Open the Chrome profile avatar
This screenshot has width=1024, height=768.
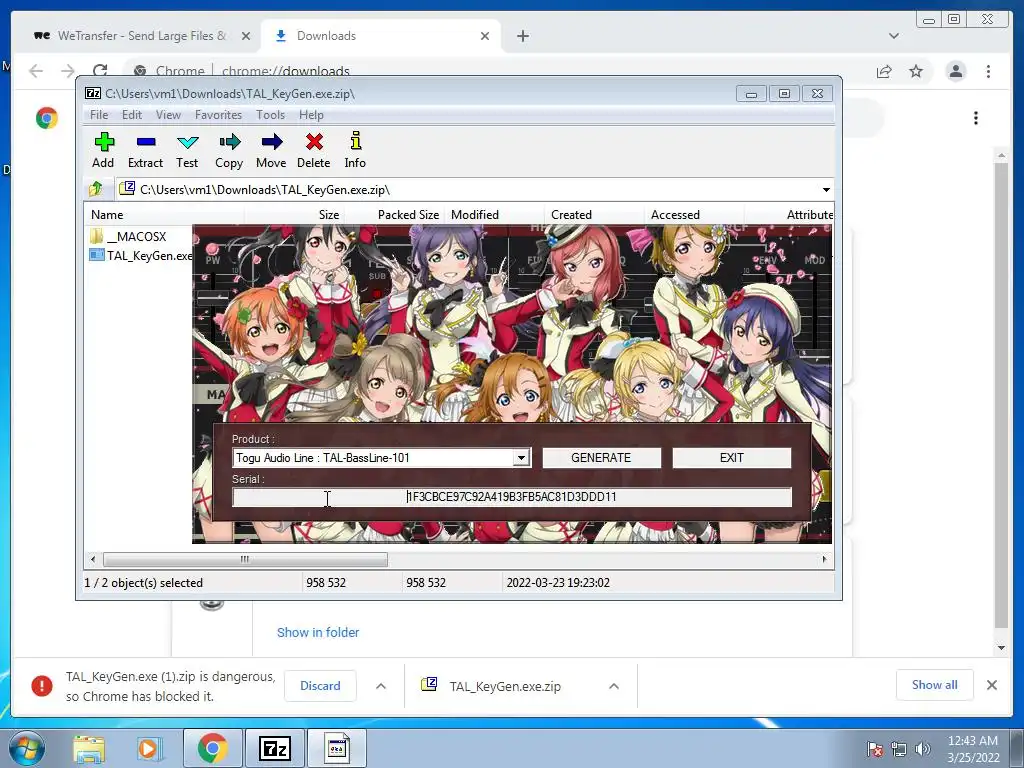[956, 71]
